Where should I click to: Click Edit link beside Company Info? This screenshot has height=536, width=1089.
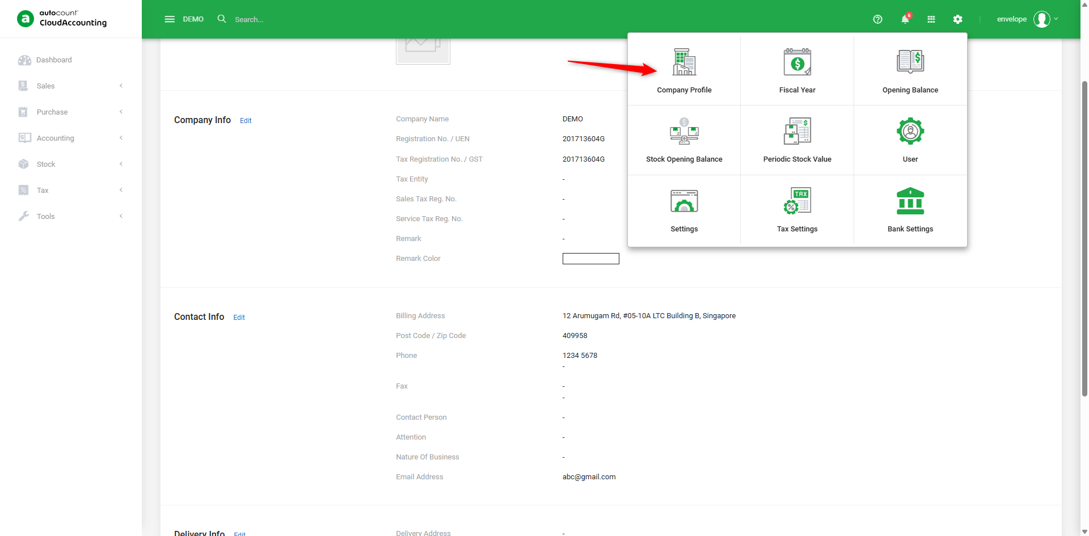tap(246, 121)
